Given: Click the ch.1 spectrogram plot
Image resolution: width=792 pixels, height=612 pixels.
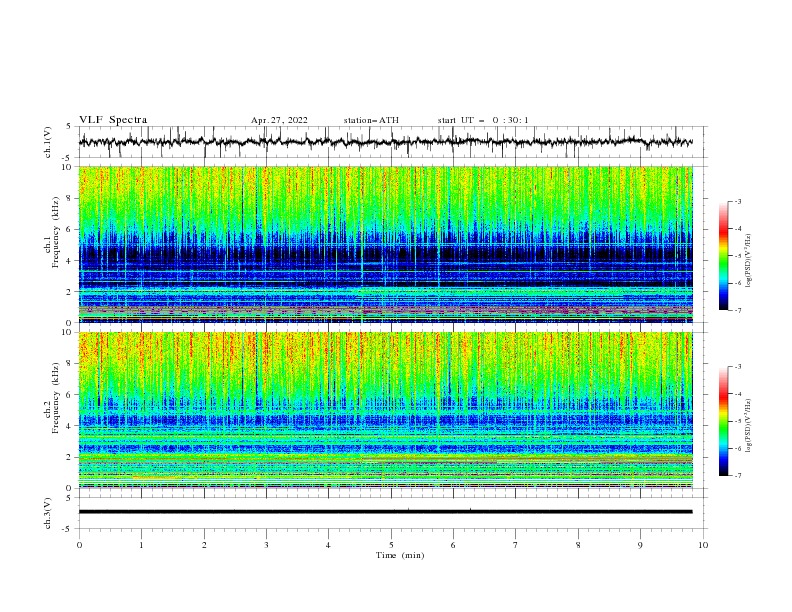Looking at the screenshot, I should point(386,244).
